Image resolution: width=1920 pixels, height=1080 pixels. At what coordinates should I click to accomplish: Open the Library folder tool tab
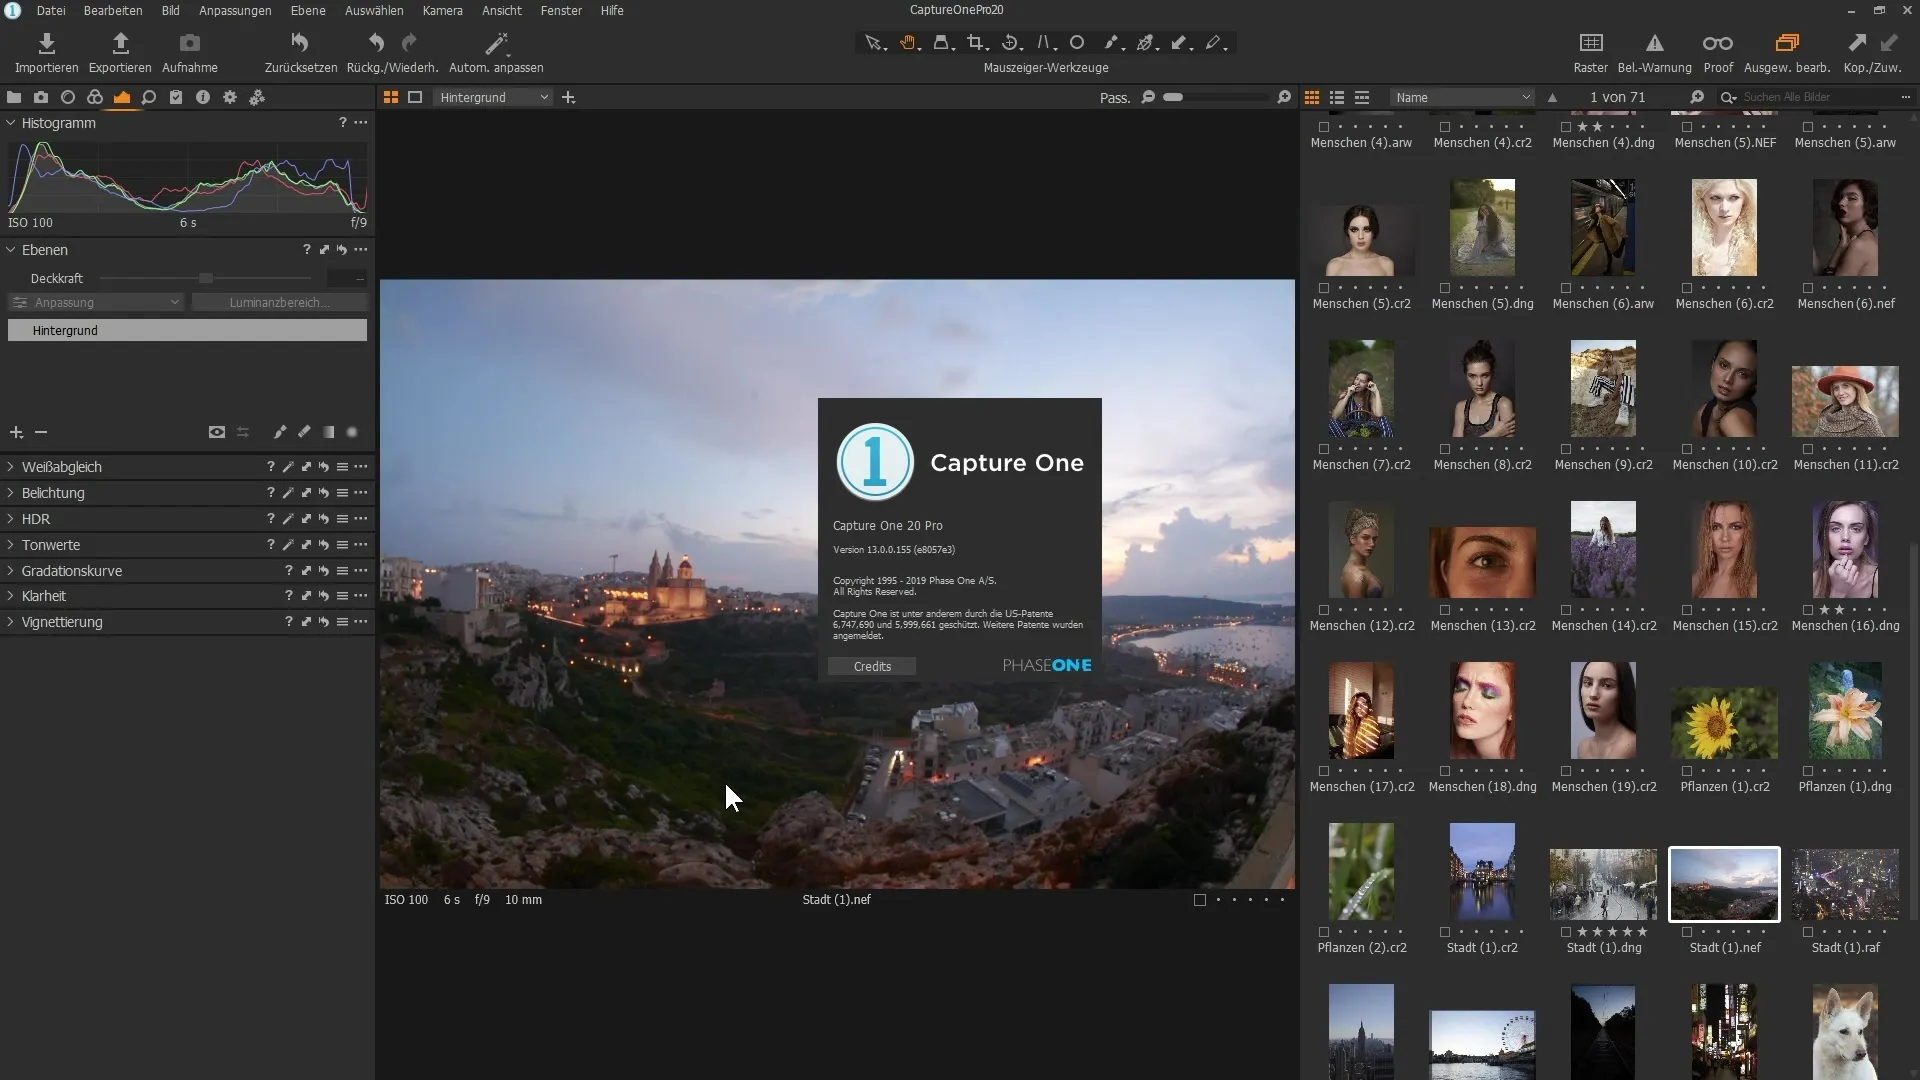click(14, 97)
